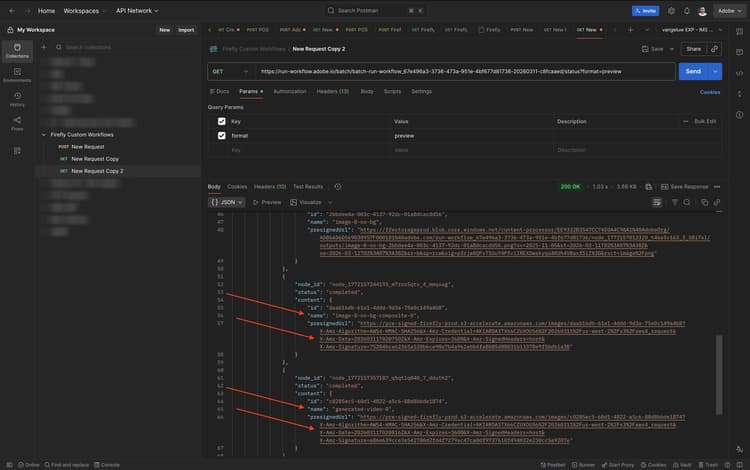The height and width of the screenshot is (470, 750).
Task: Open the tabs overflow chevron
Action: (647, 30)
